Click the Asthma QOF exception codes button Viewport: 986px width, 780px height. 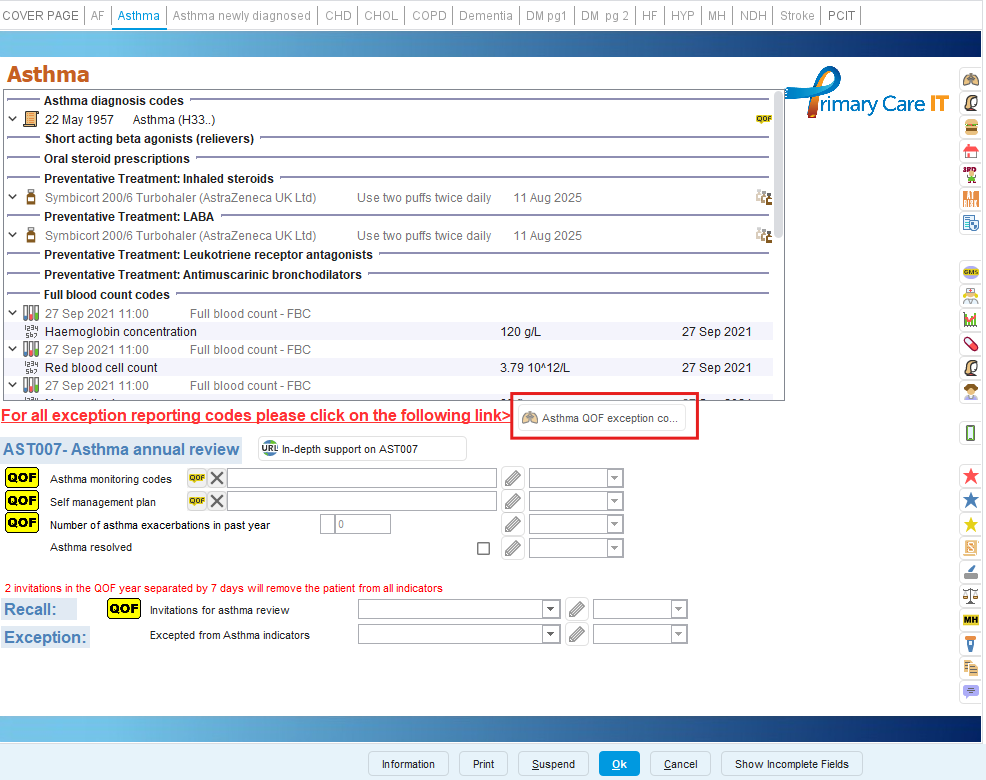(601, 418)
